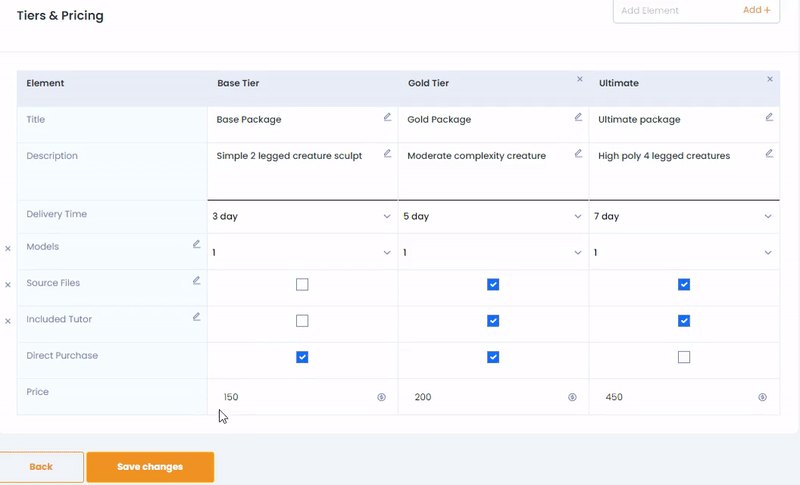Click the Direct Purchase row label
Viewport: 800px width, 485px height.
point(62,355)
